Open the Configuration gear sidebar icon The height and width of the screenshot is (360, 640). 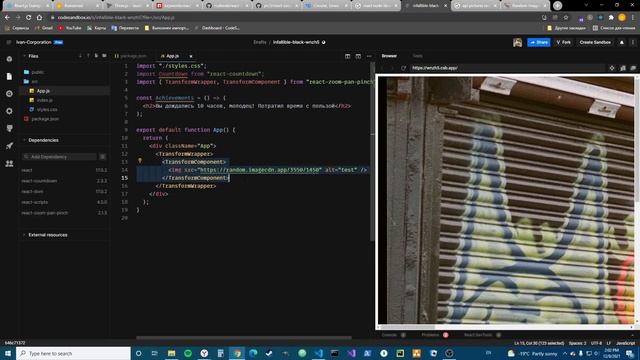click(x=9, y=111)
